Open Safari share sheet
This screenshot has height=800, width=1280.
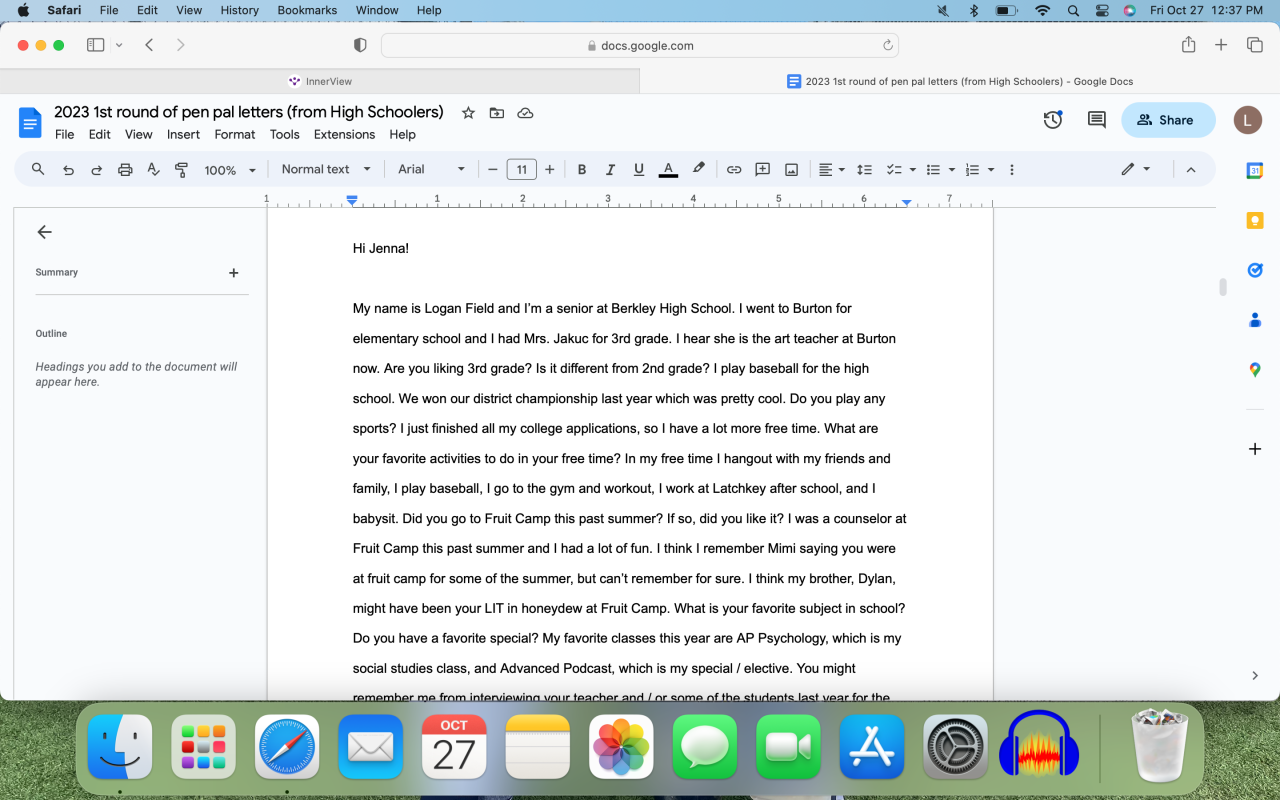[1188, 45]
